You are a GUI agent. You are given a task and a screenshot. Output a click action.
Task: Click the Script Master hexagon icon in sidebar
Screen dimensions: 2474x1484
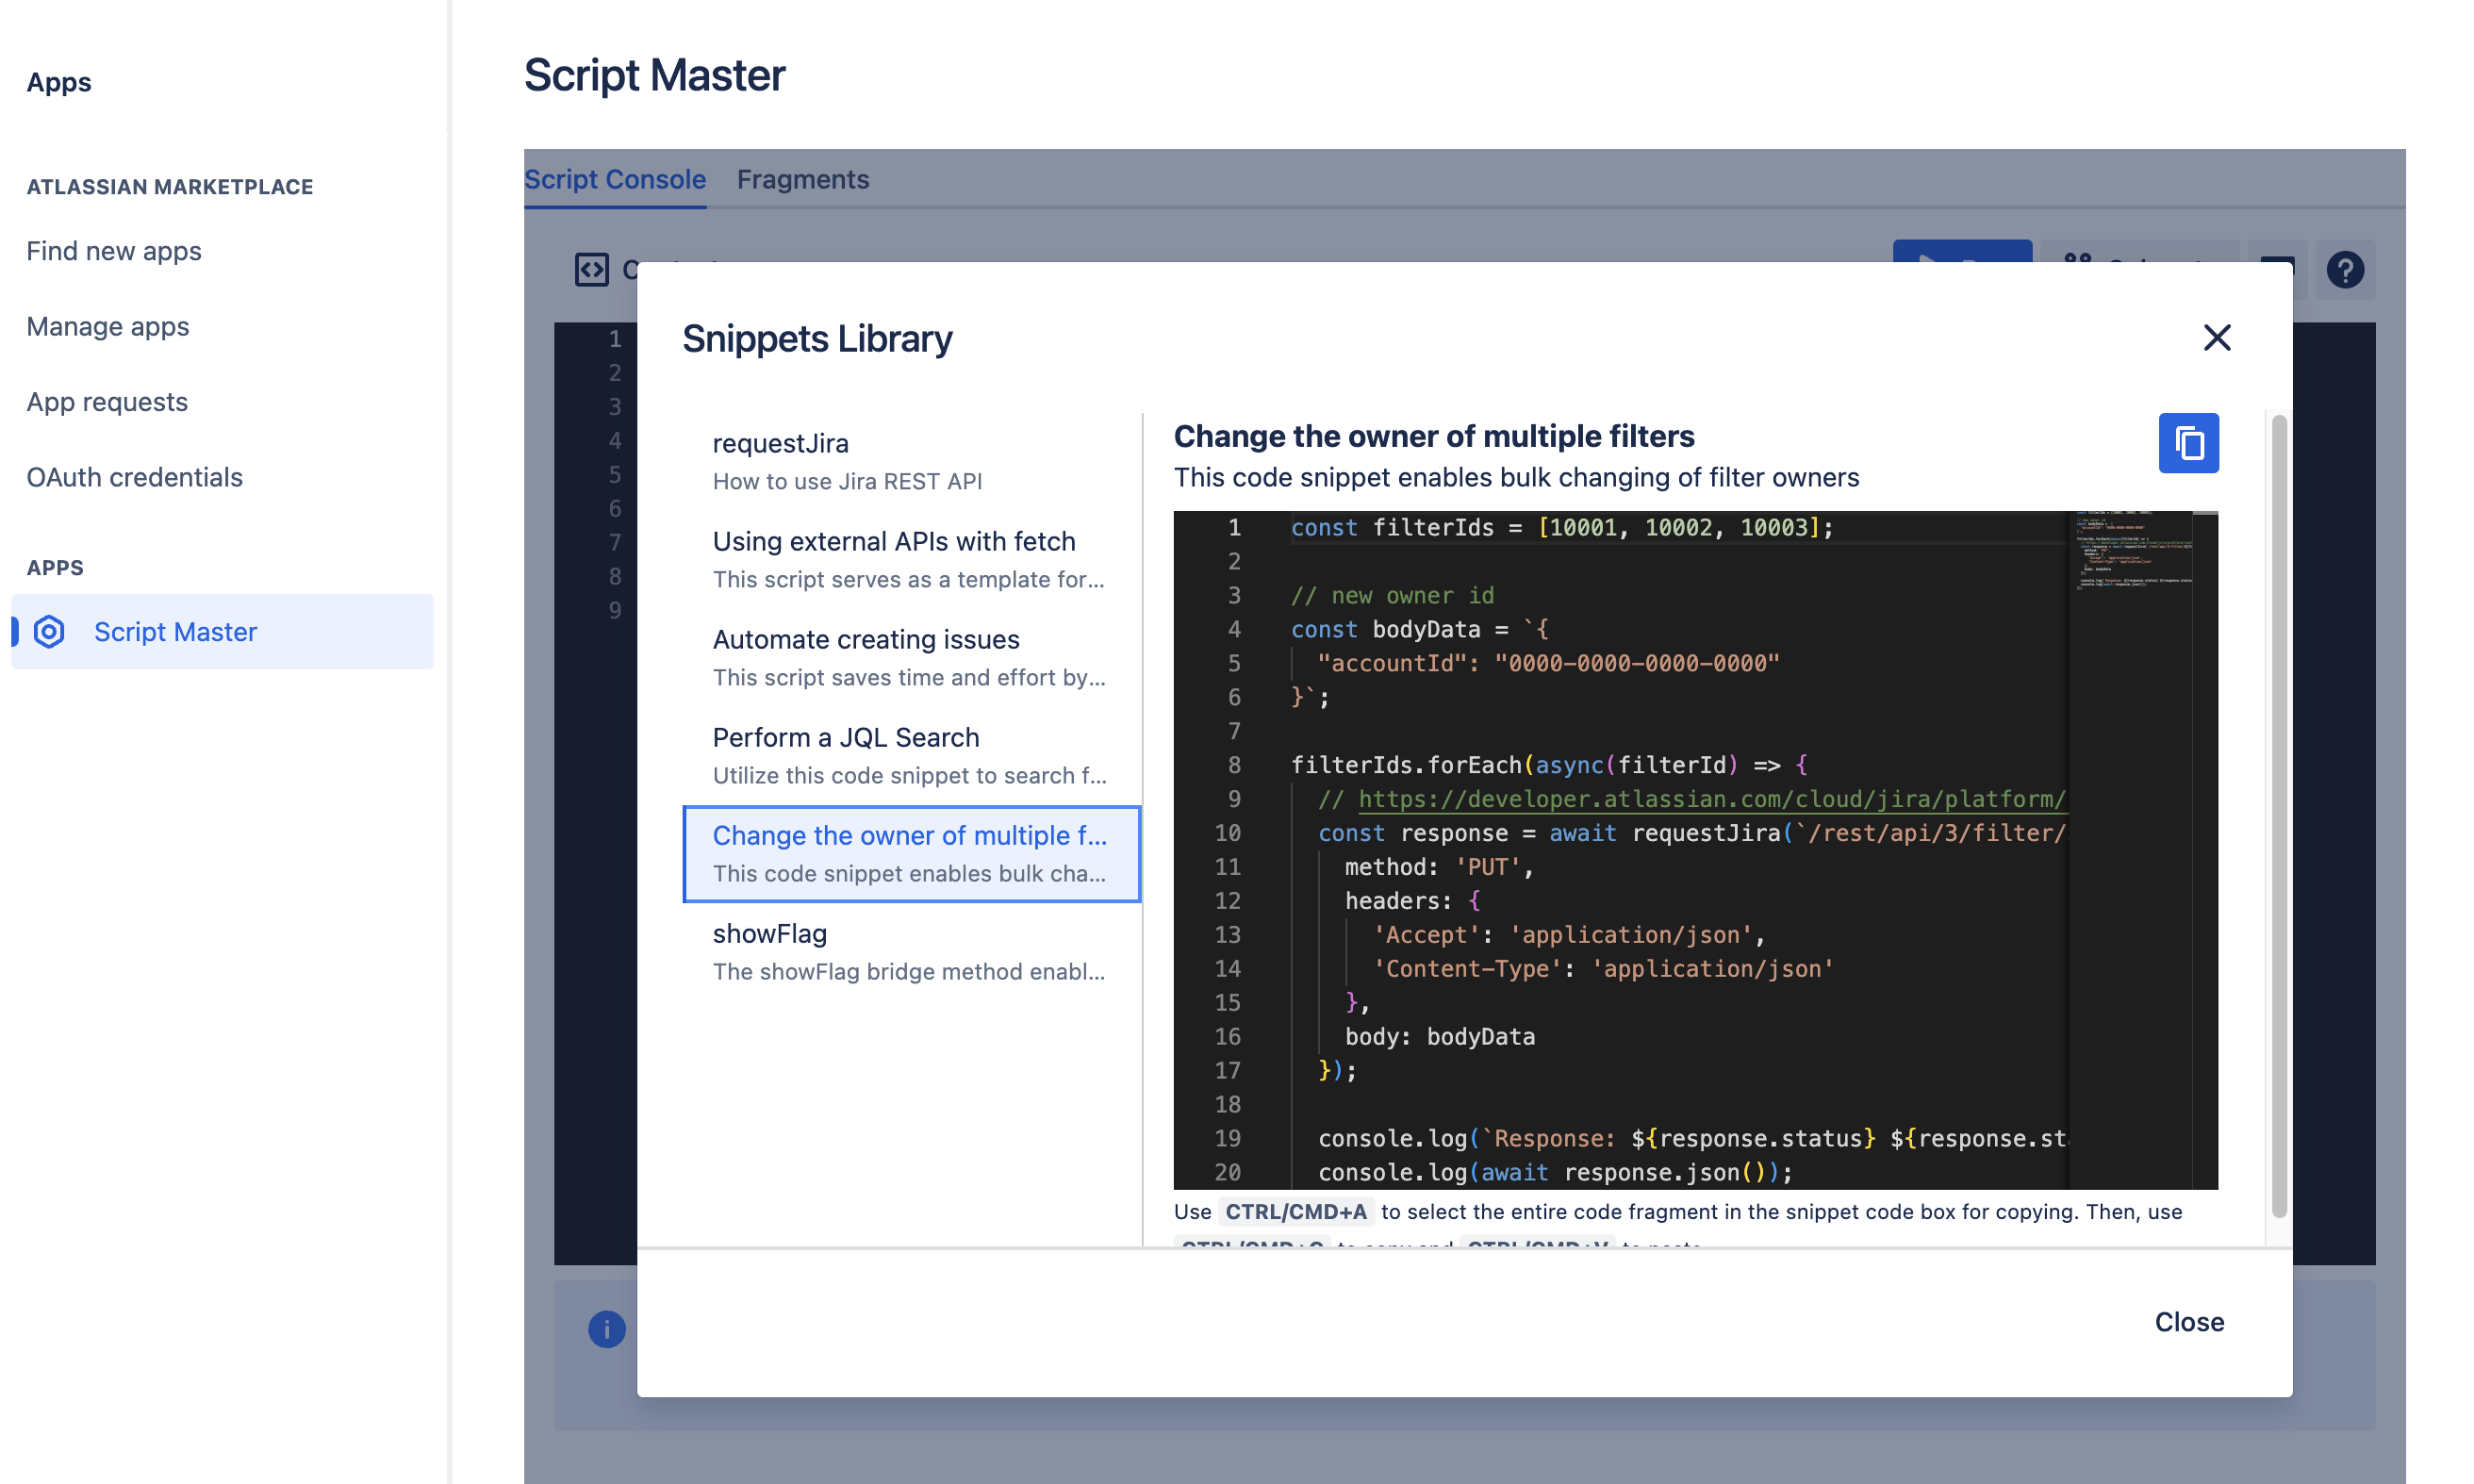49,632
